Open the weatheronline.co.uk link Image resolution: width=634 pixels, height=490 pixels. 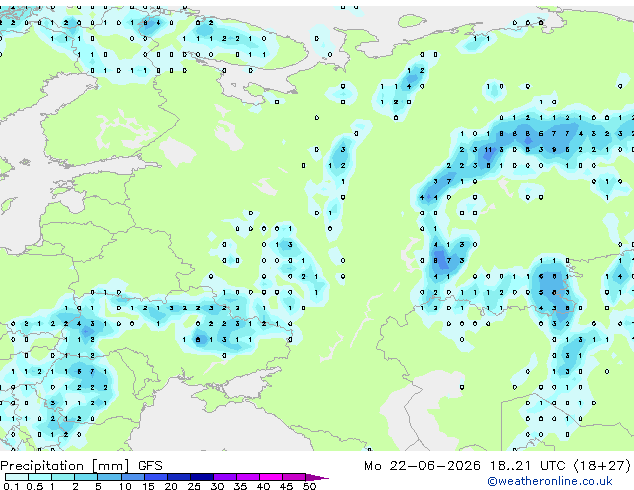[x=550, y=481]
